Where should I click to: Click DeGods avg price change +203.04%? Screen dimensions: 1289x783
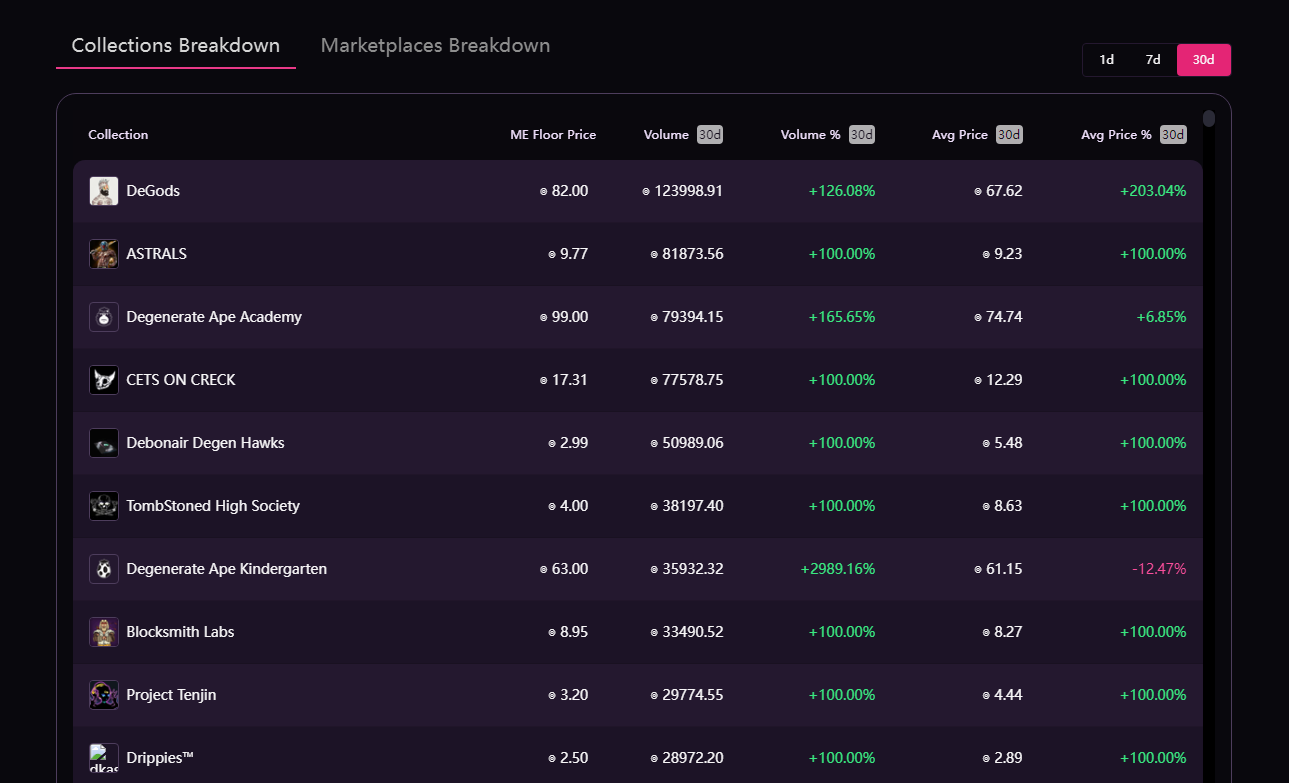[1153, 191]
